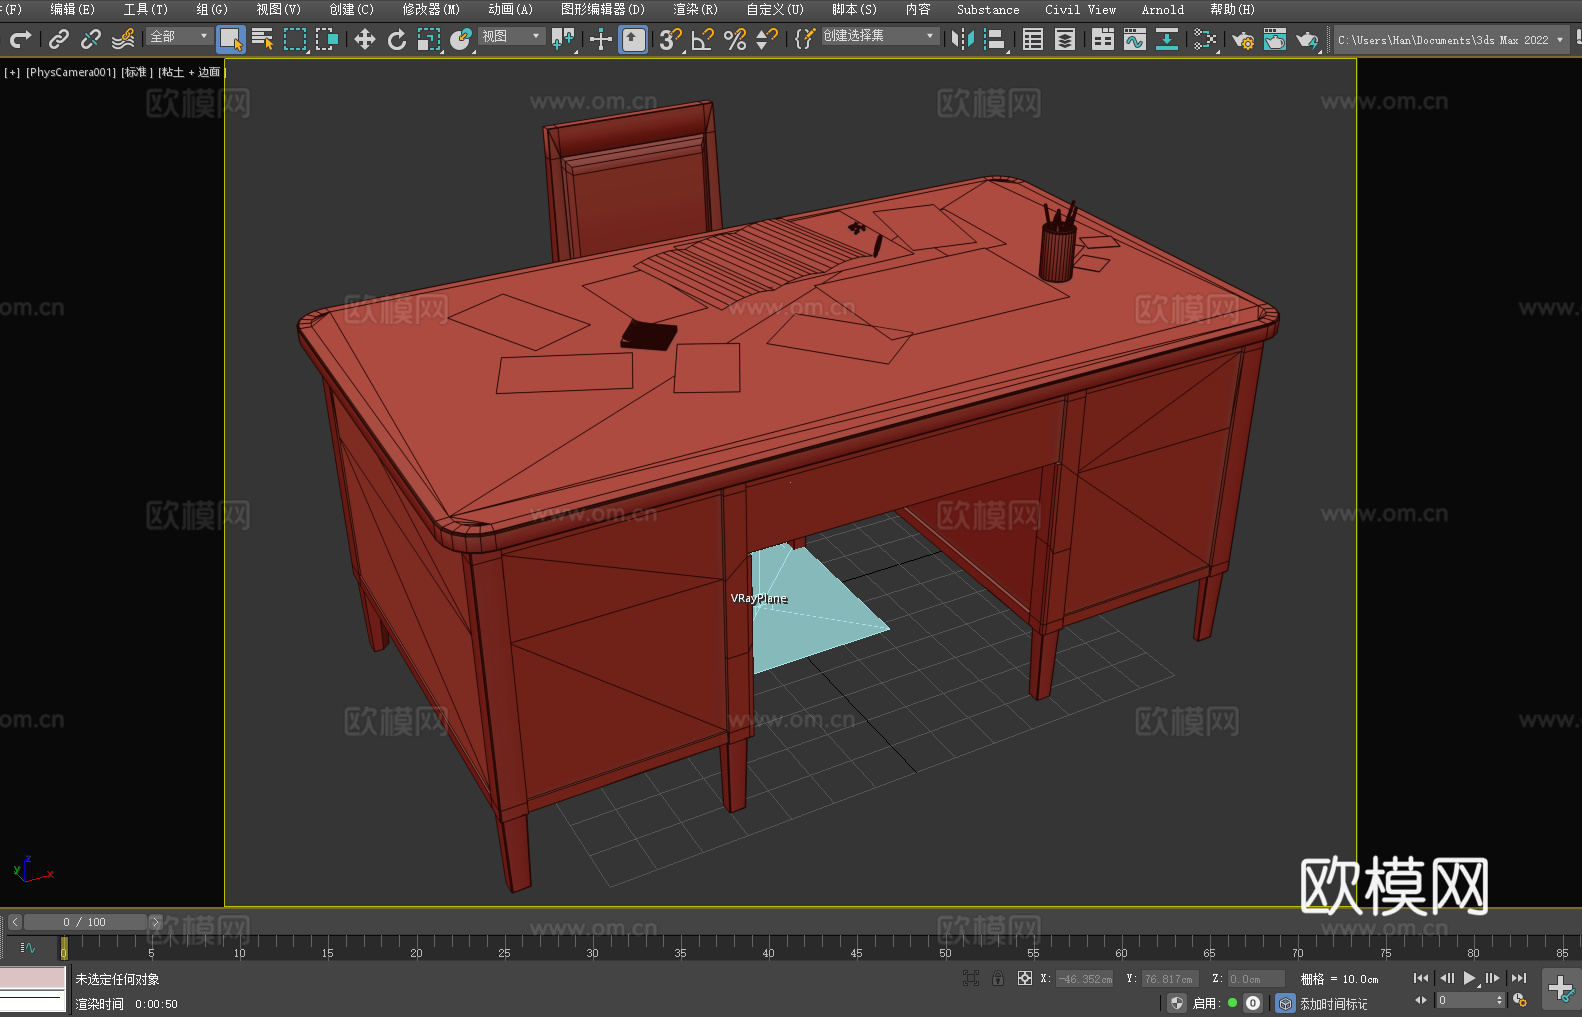The height and width of the screenshot is (1017, 1582).
Task: Open Render Setup teapot-with-gear icon
Action: pyautogui.click(x=1242, y=39)
